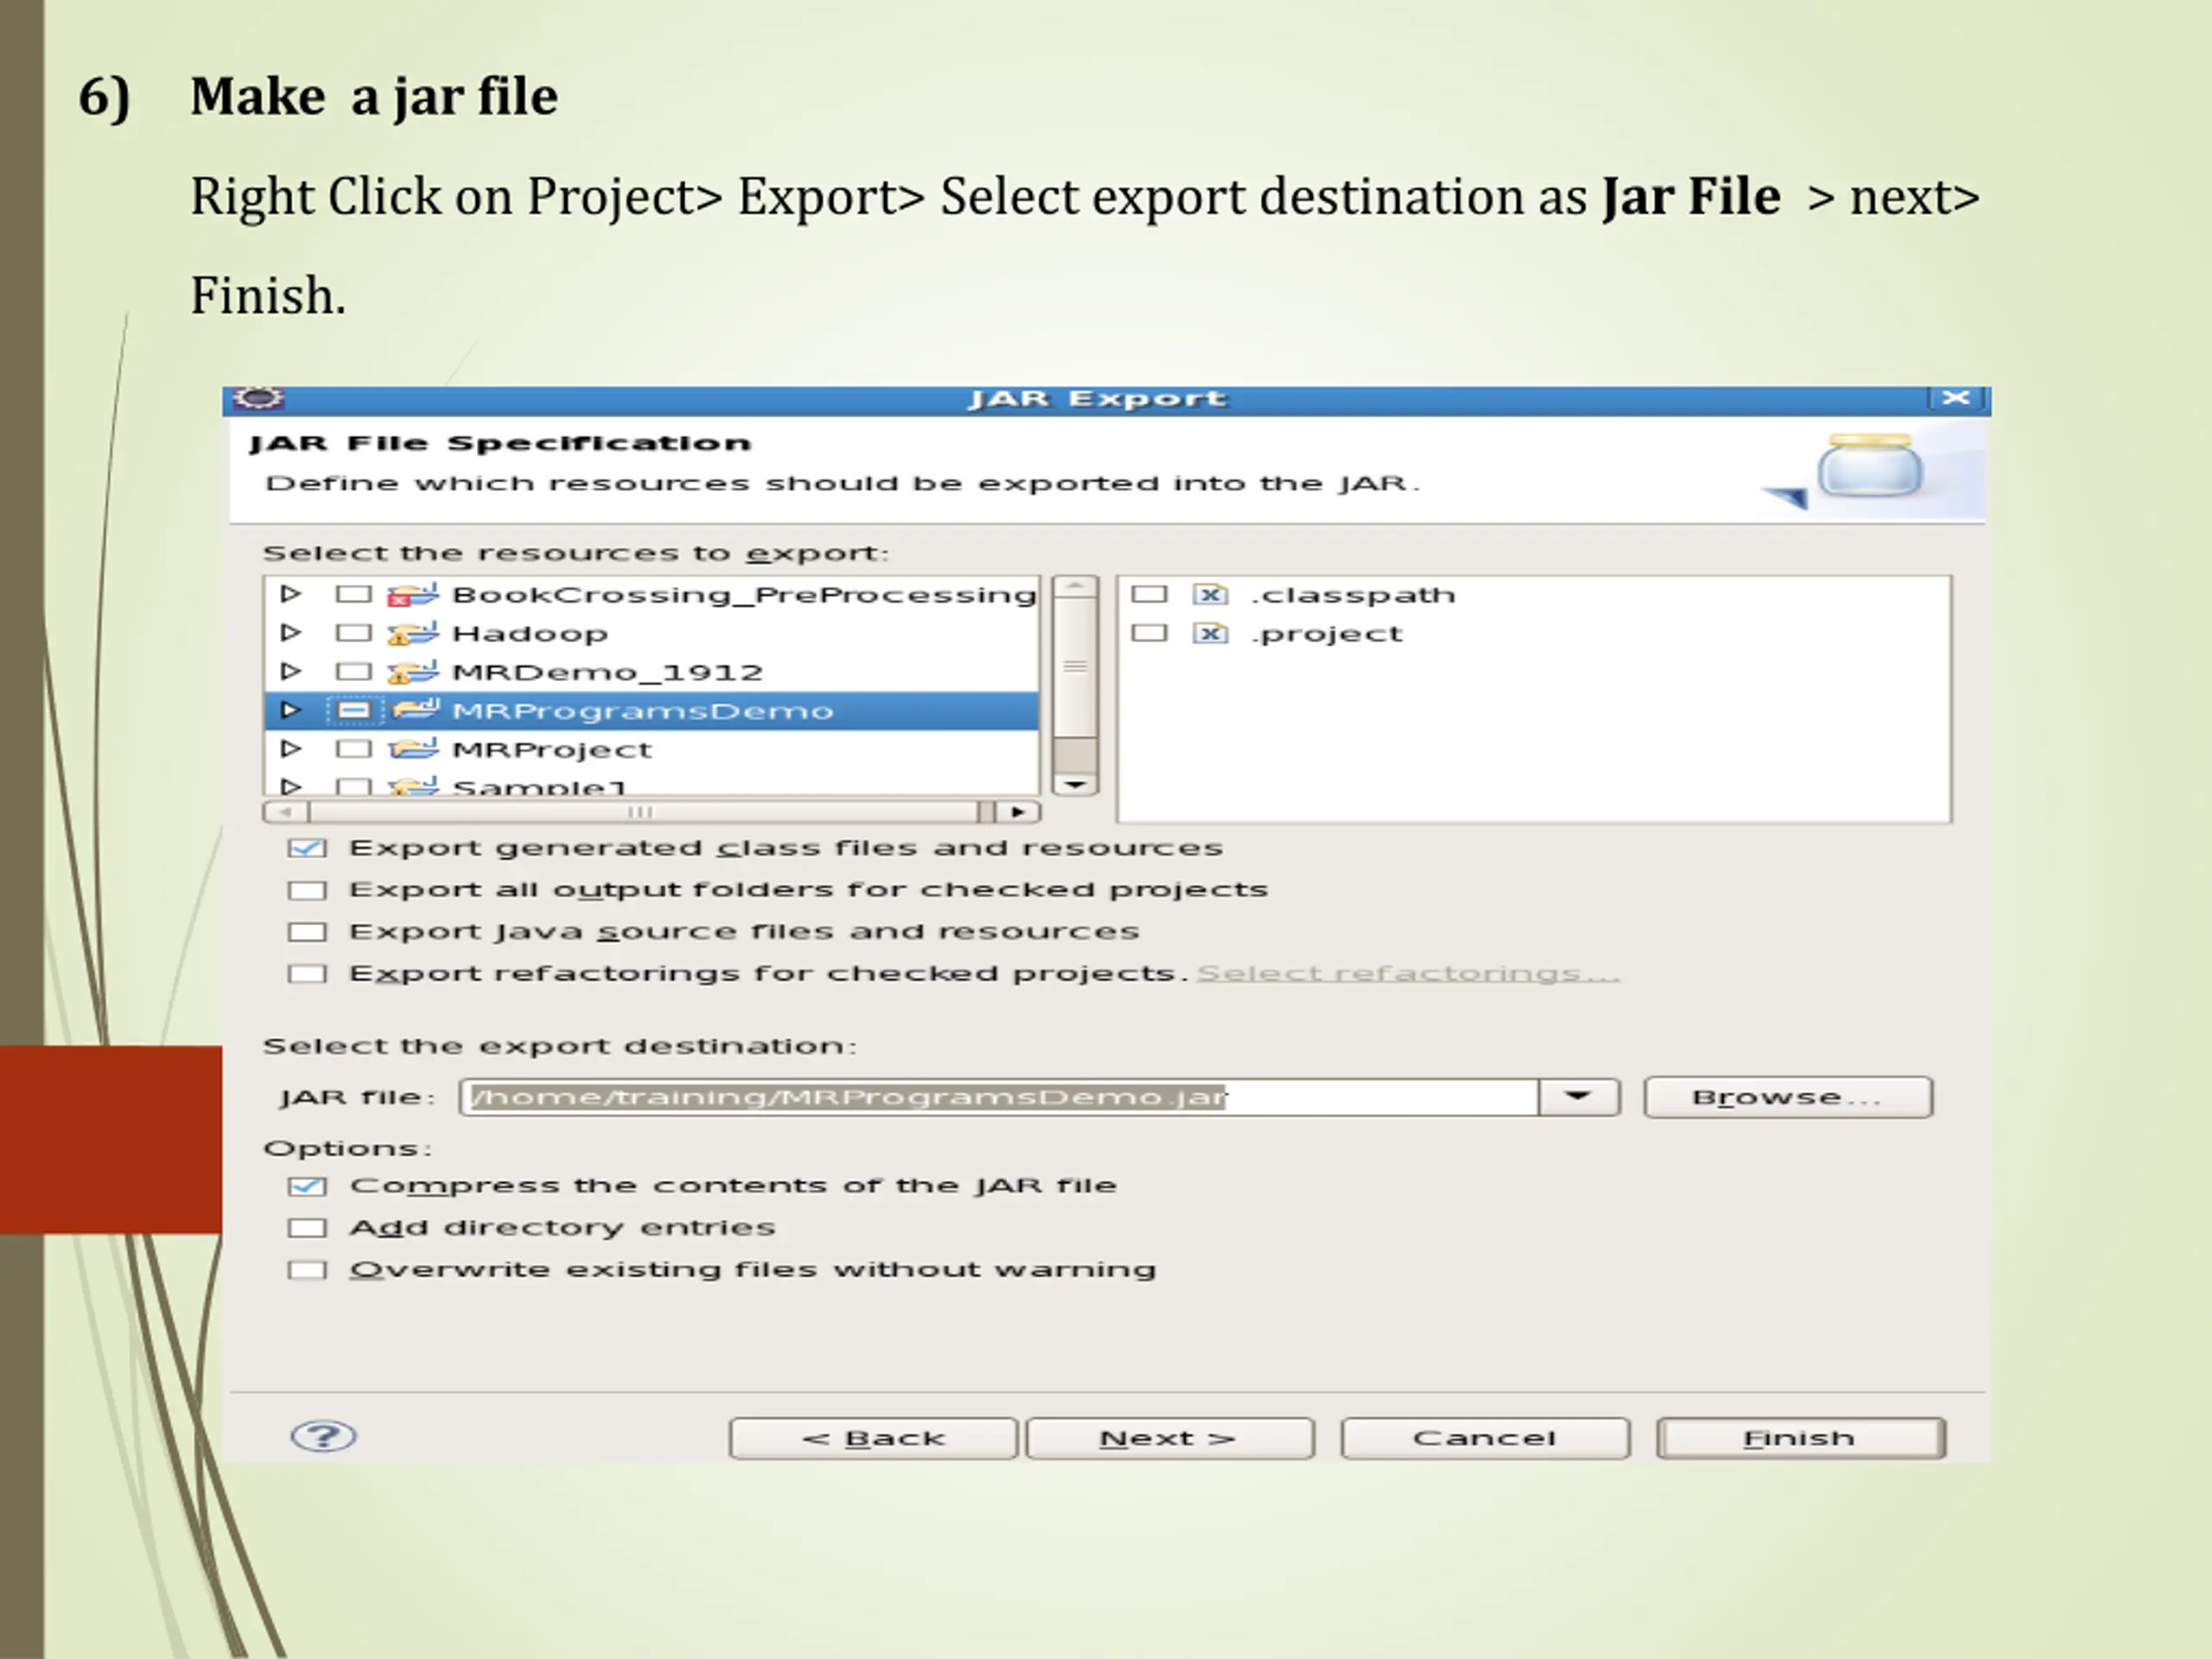Click the help question mark icon

tap(323, 1436)
